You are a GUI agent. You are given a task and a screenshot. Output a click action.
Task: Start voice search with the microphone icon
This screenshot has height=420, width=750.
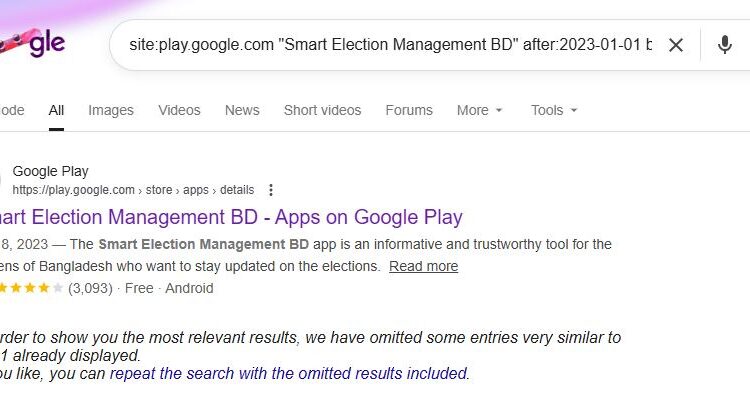pos(725,45)
